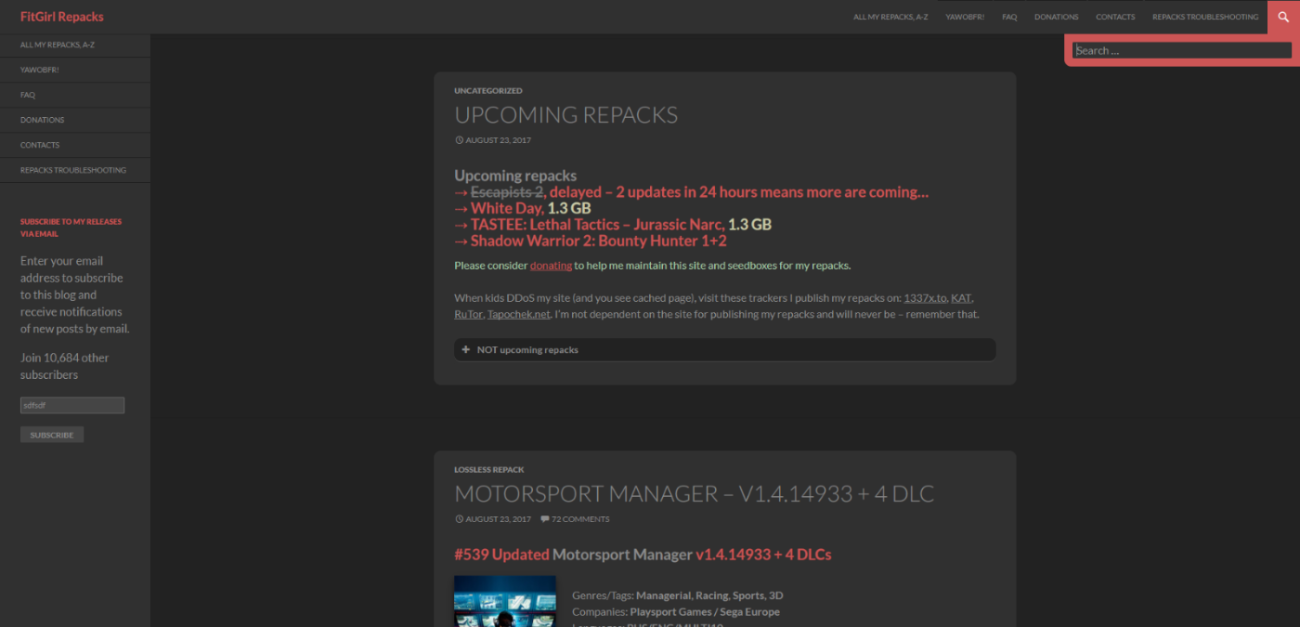Viewport: 1300px width, 627px height.
Task: Click the Motorsport Manager cover thumbnail
Action: click(505, 601)
